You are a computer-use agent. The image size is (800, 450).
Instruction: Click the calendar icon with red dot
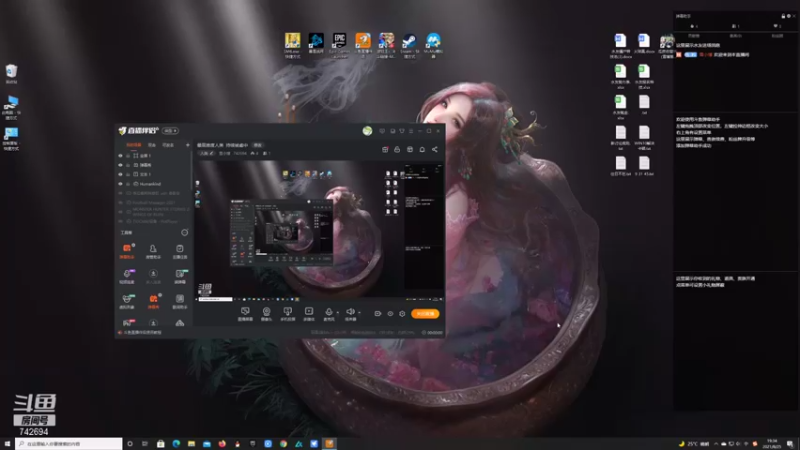[x=385, y=149]
